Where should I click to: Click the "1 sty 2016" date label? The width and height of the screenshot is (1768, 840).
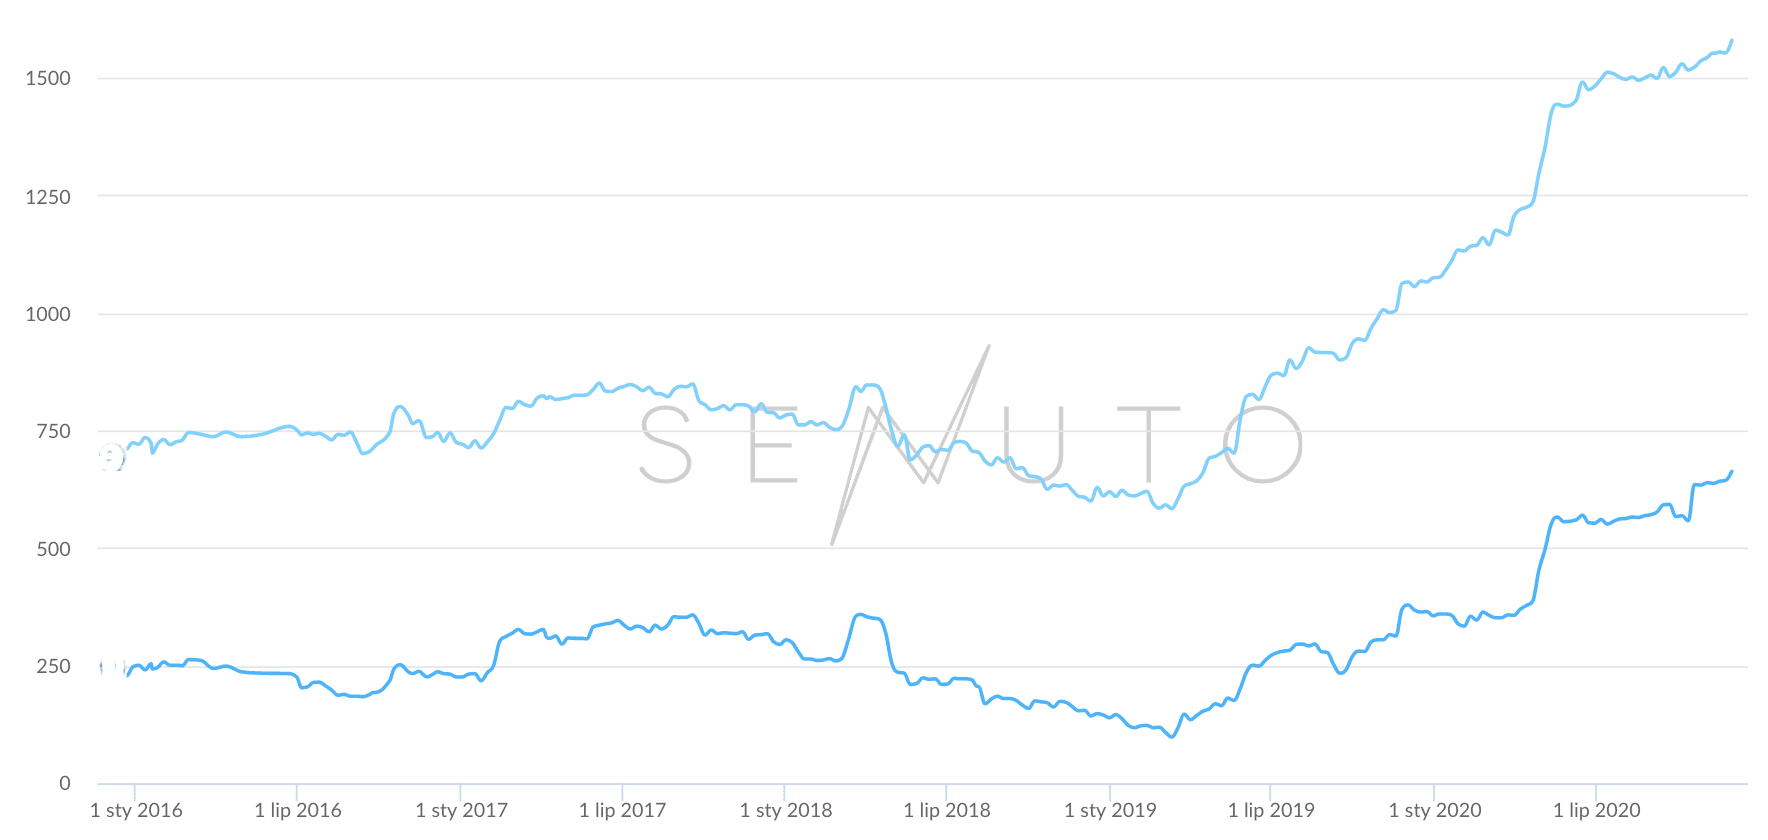[x=136, y=810]
